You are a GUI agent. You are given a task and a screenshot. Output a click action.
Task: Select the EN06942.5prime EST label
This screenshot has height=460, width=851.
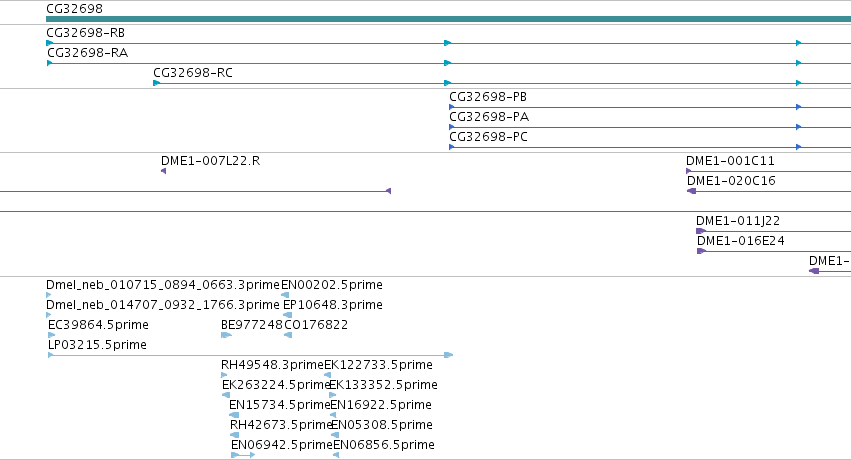(282, 445)
